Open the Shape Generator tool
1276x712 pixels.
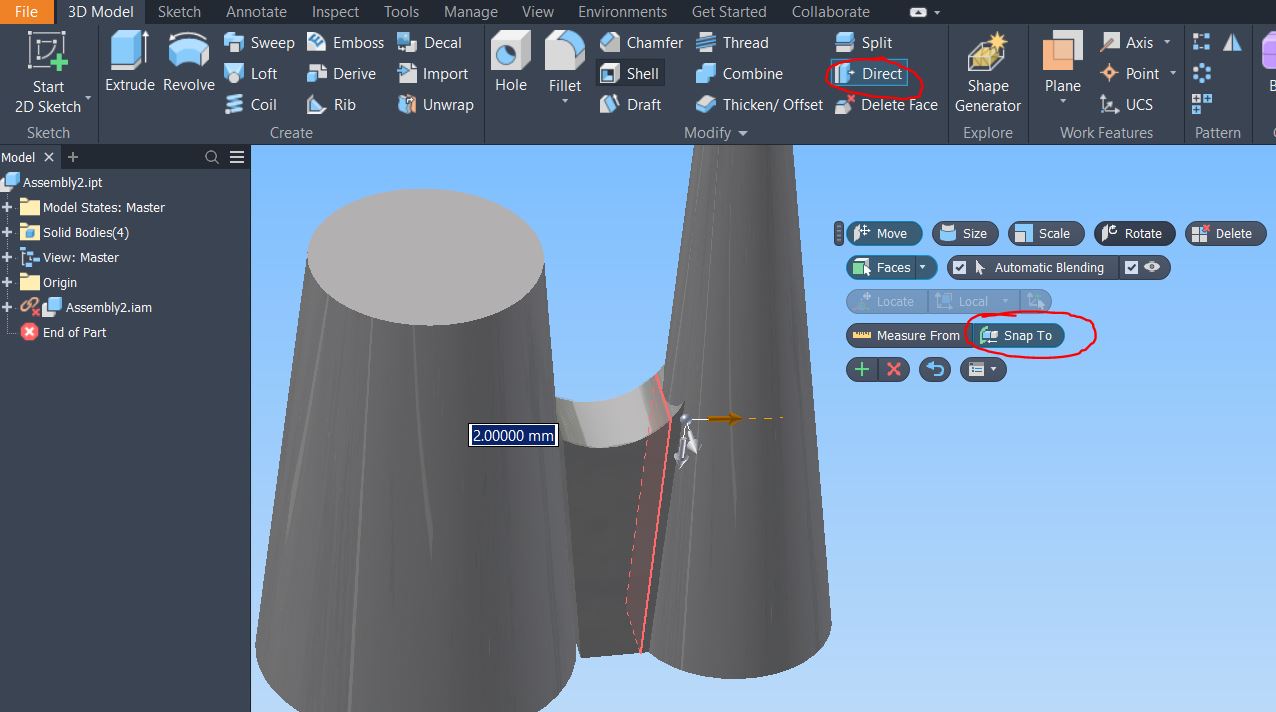pos(987,73)
